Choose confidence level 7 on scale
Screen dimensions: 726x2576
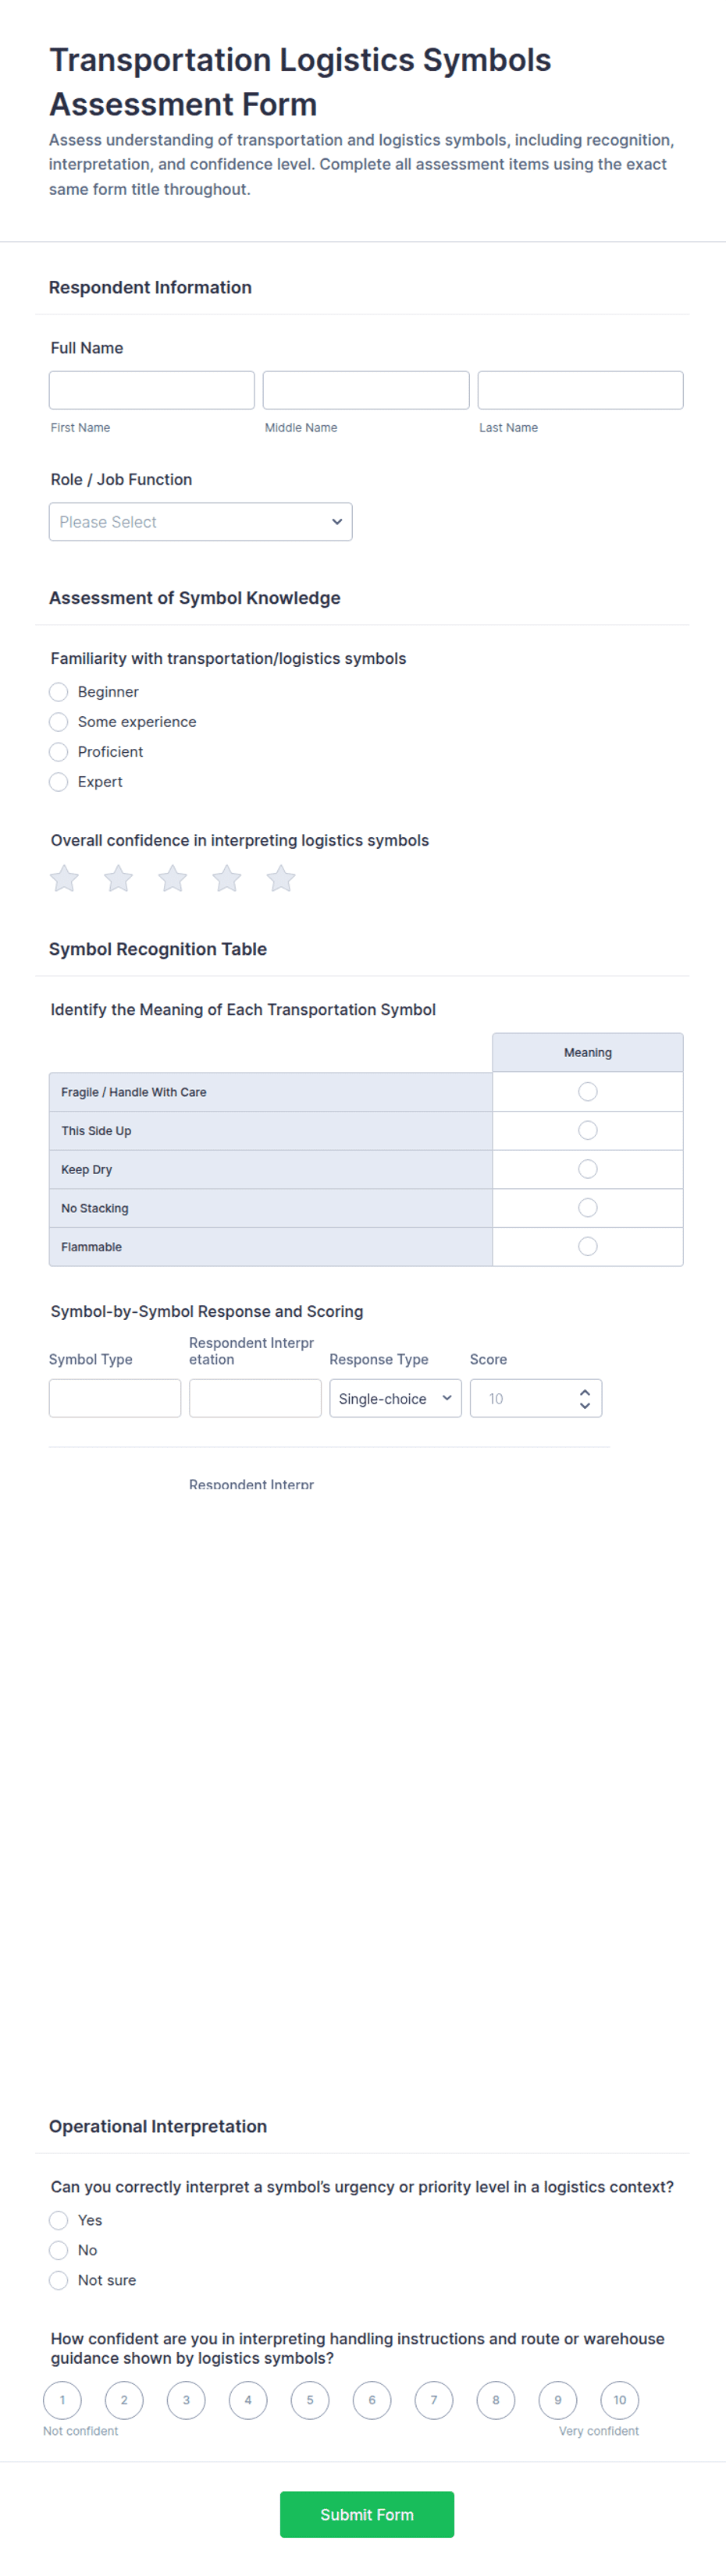click(x=434, y=2399)
